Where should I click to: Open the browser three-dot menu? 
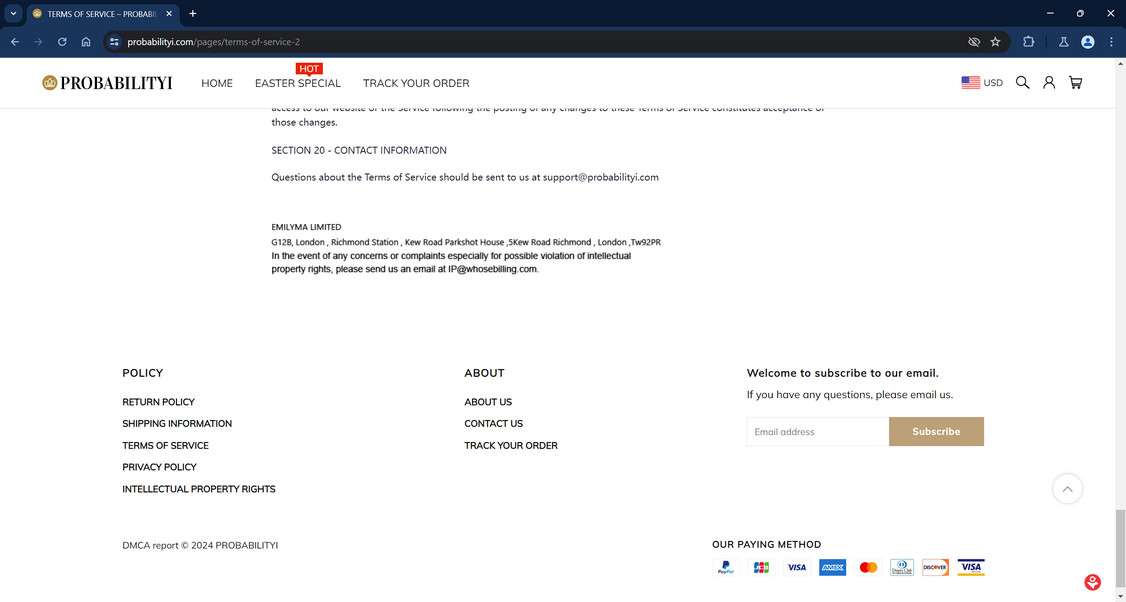tap(1111, 42)
